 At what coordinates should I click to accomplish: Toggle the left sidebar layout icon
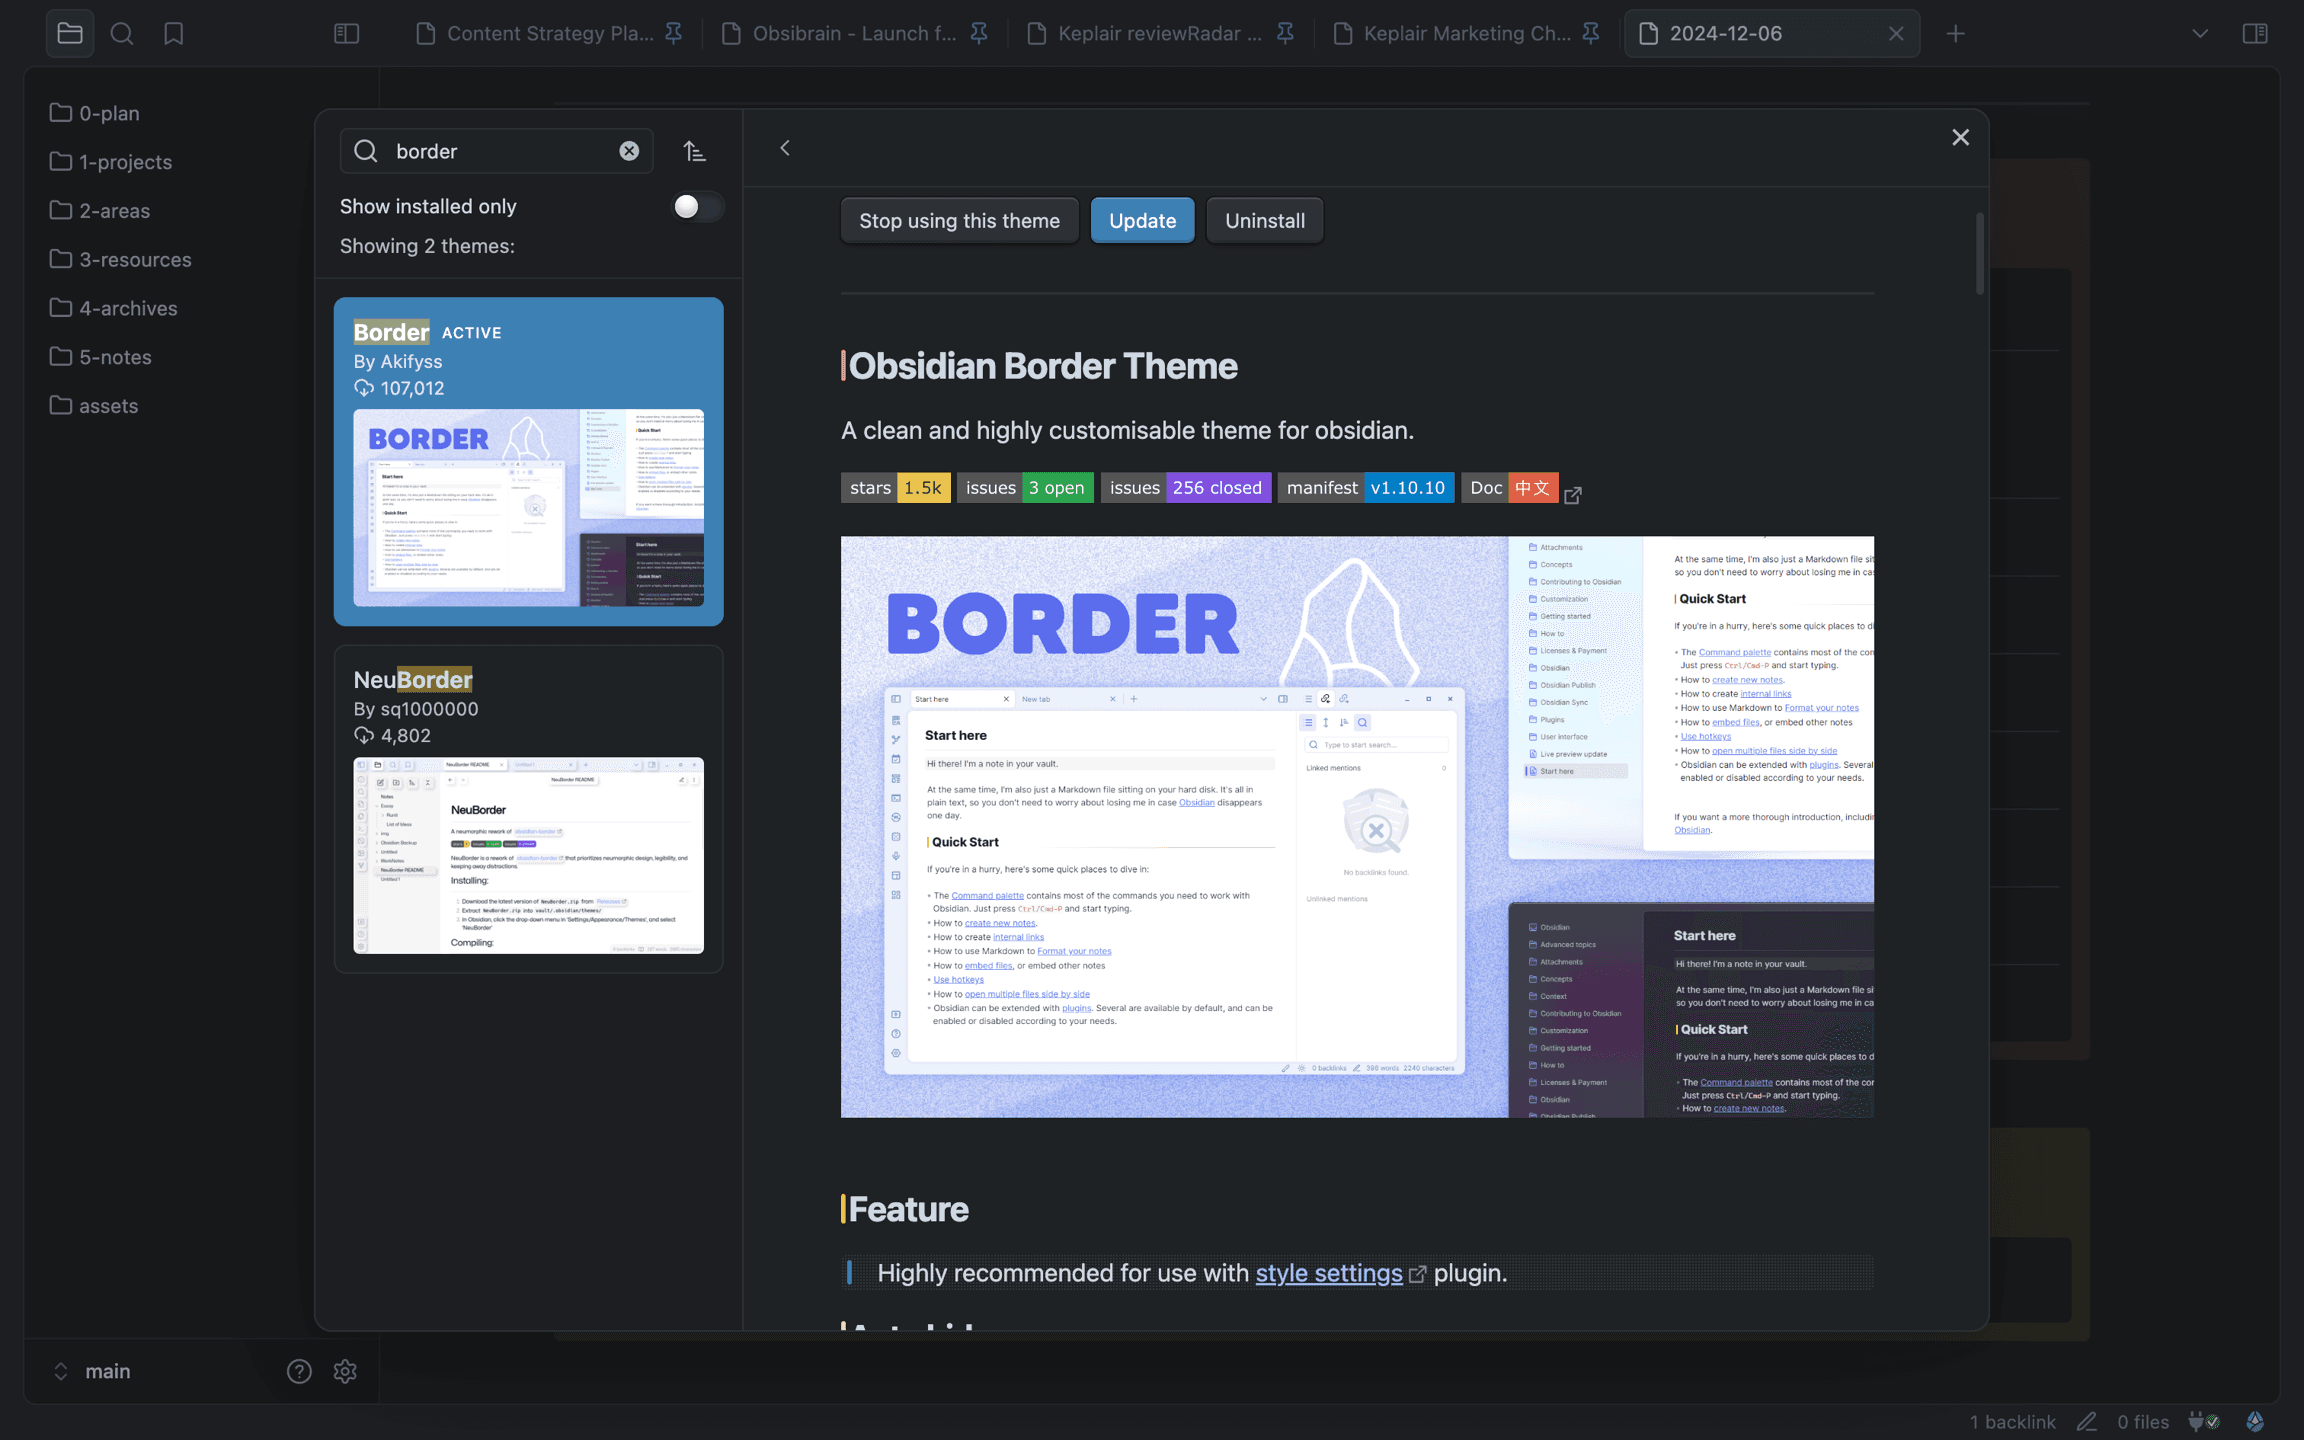pos(346,33)
